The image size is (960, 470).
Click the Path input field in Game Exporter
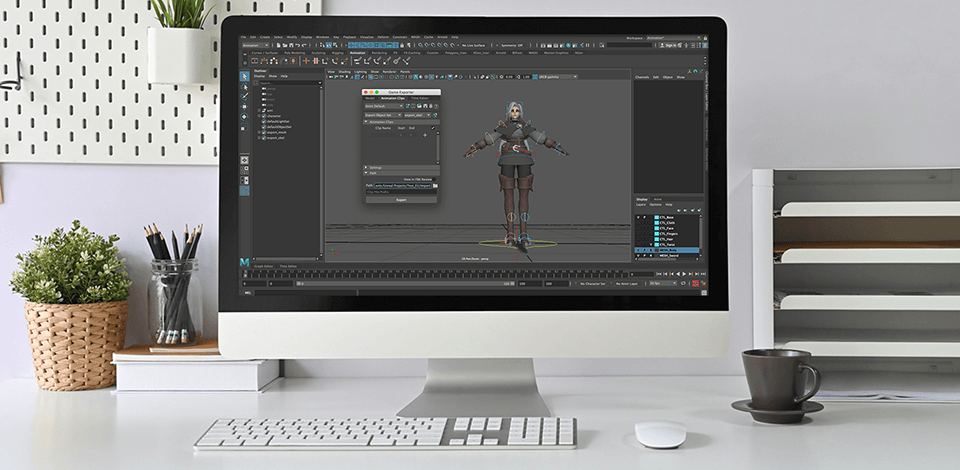[x=403, y=185]
